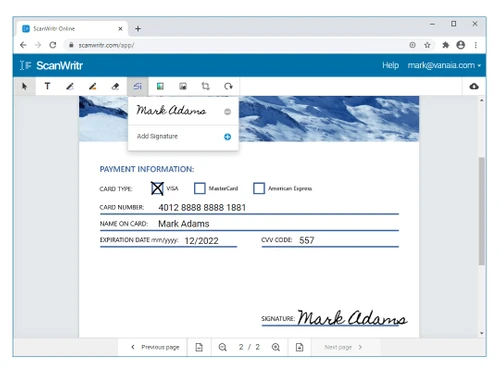Screen dimensions: 500x375
Task: Zoom out the document
Action: (223, 347)
